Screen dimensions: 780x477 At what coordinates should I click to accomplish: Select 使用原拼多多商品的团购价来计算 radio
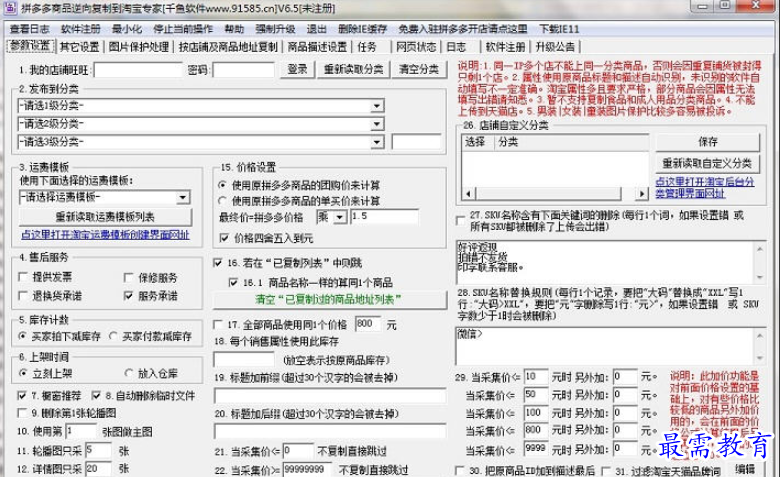pyautogui.click(x=222, y=185)
